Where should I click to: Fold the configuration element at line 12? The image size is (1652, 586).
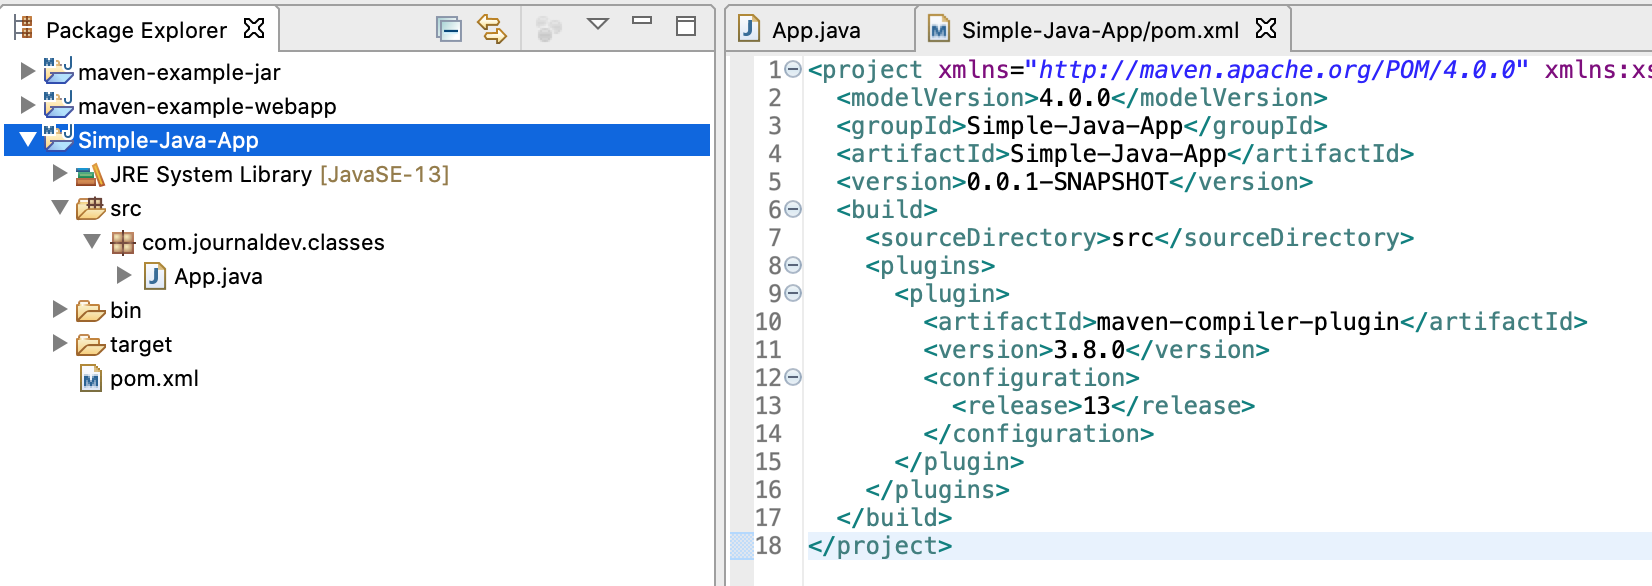(793, 377)
